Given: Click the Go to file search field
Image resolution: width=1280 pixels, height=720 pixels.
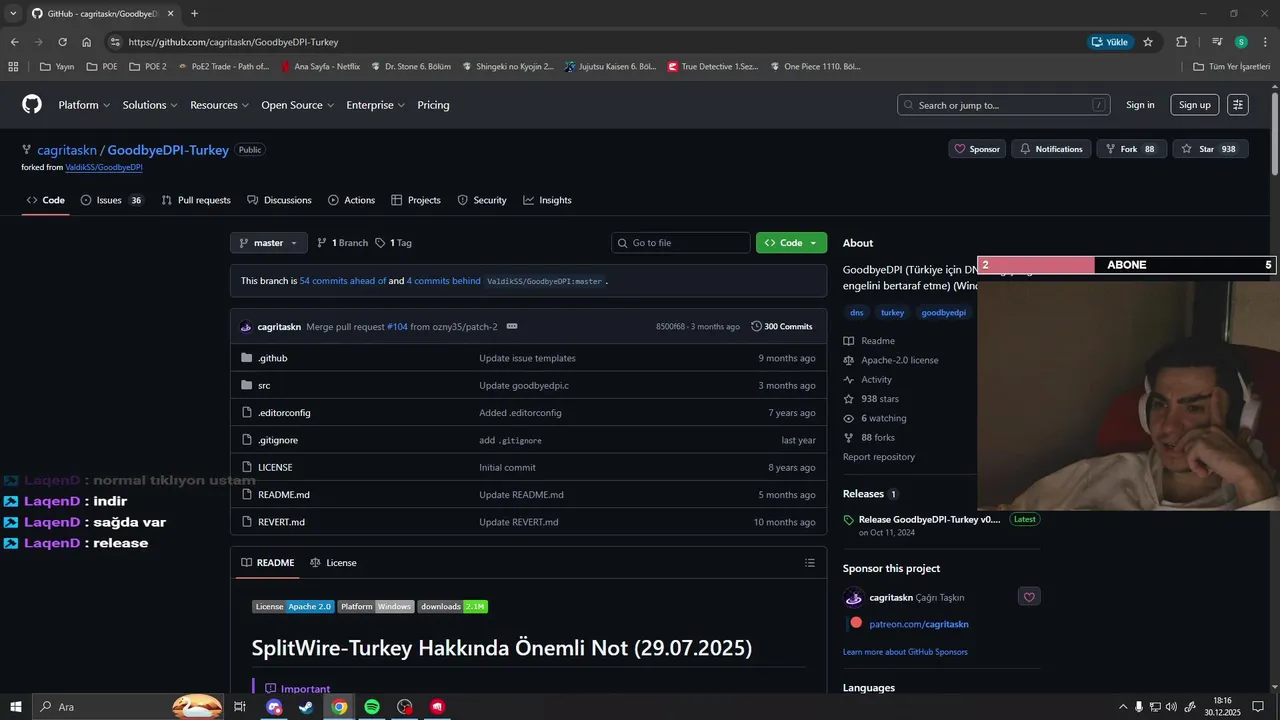Looking at the screenshot, I should (681, 243).
